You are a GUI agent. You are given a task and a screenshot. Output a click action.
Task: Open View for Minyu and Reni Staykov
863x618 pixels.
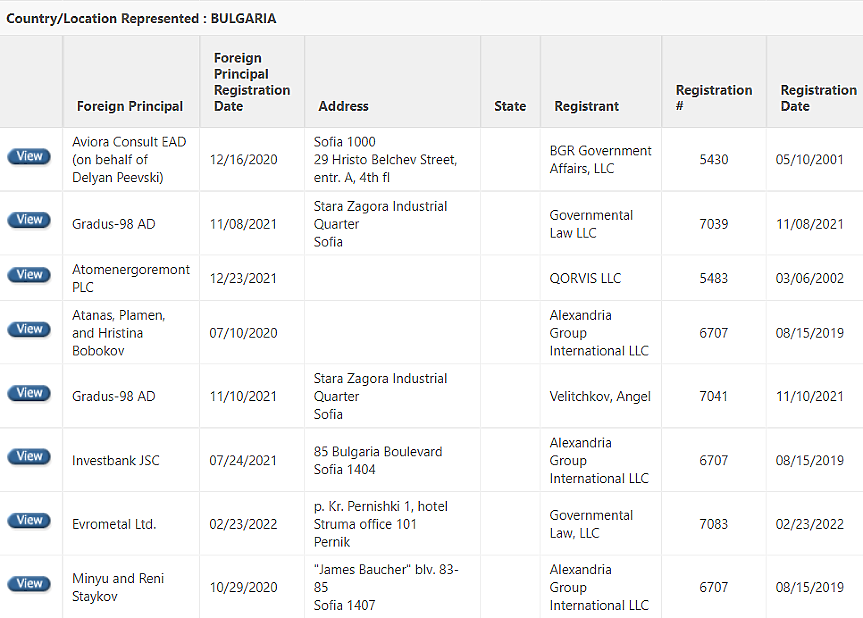point(30,584)
